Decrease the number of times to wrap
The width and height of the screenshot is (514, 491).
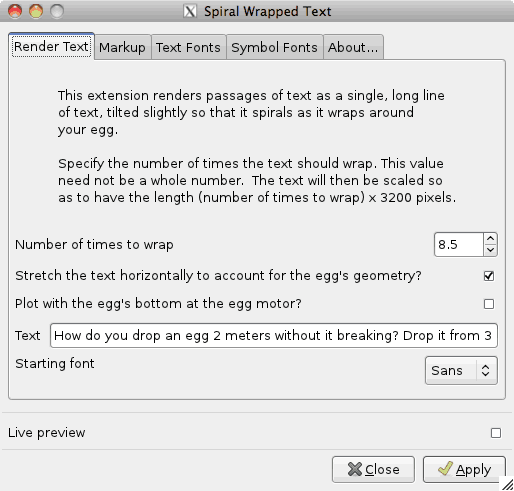pos(490,250)
